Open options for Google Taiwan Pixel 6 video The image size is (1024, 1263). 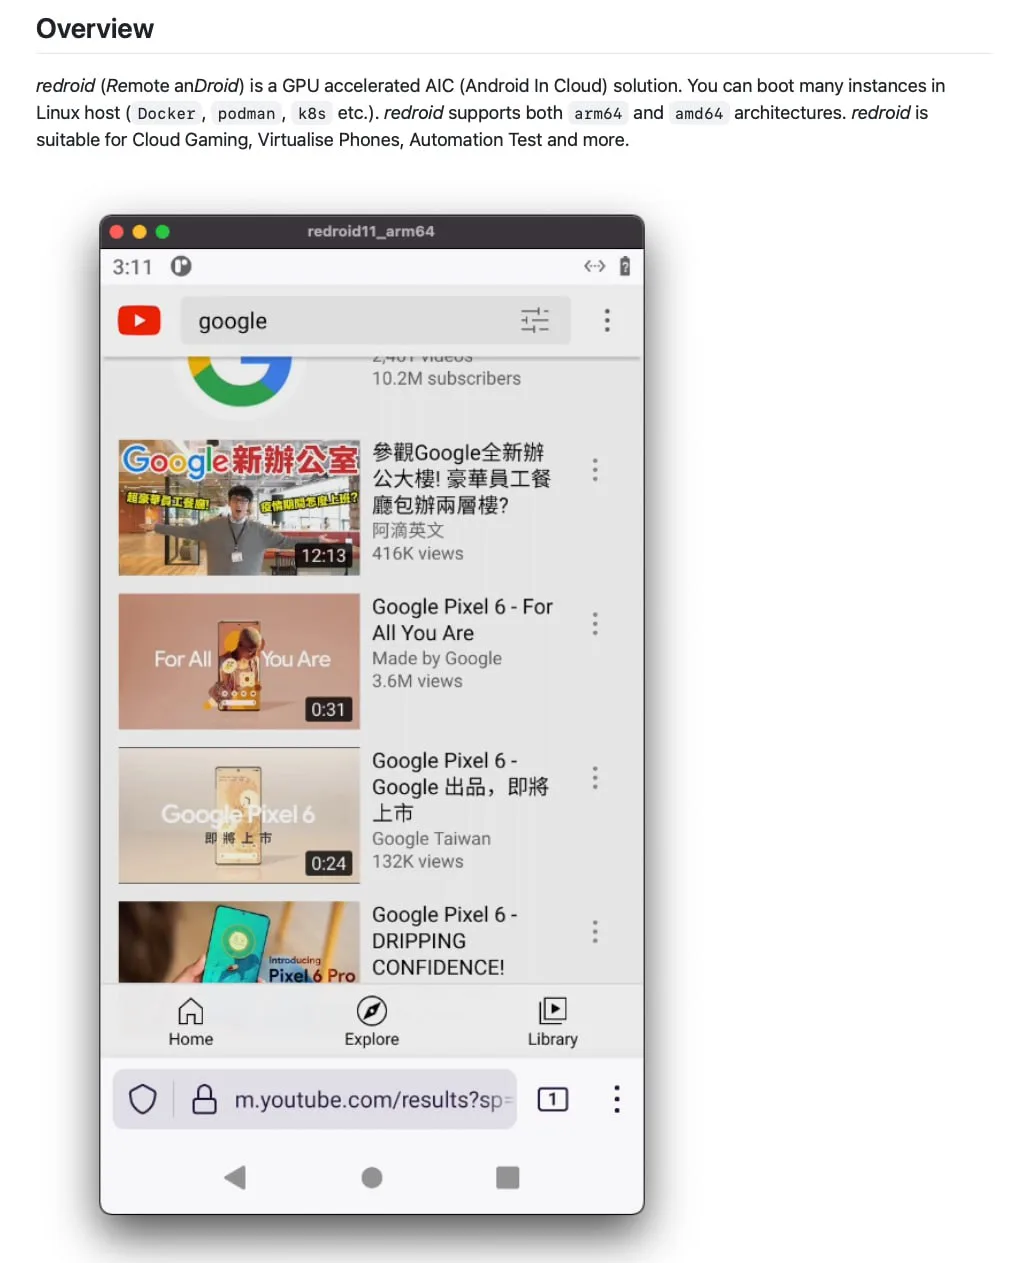[595, 778]
